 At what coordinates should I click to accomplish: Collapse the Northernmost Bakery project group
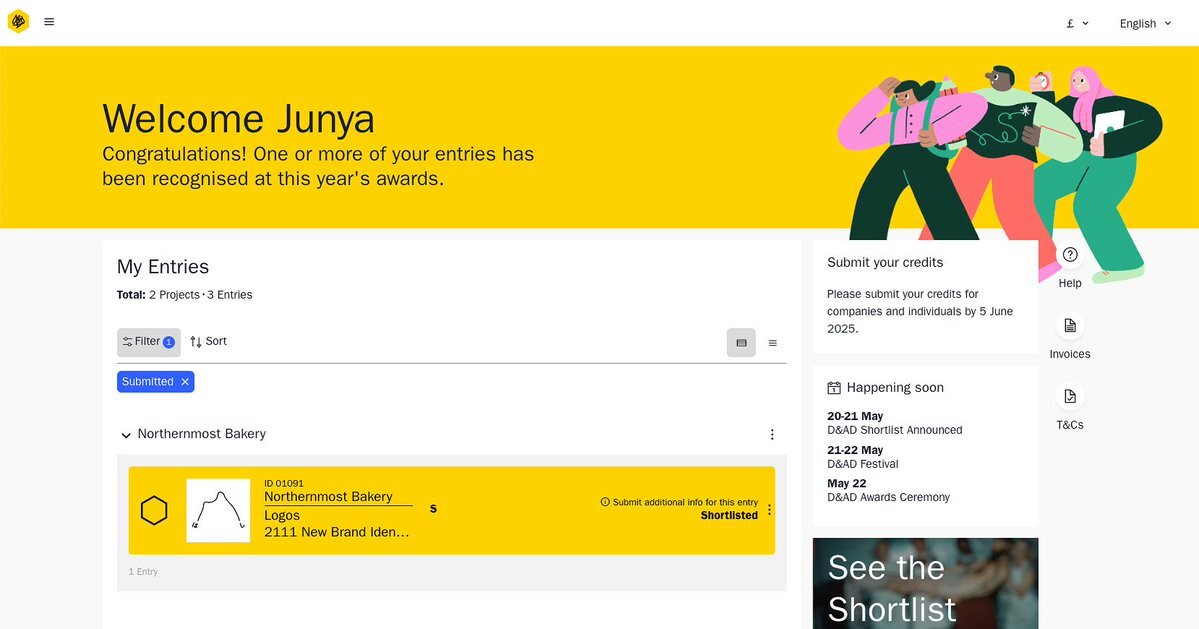coord(126,435)
